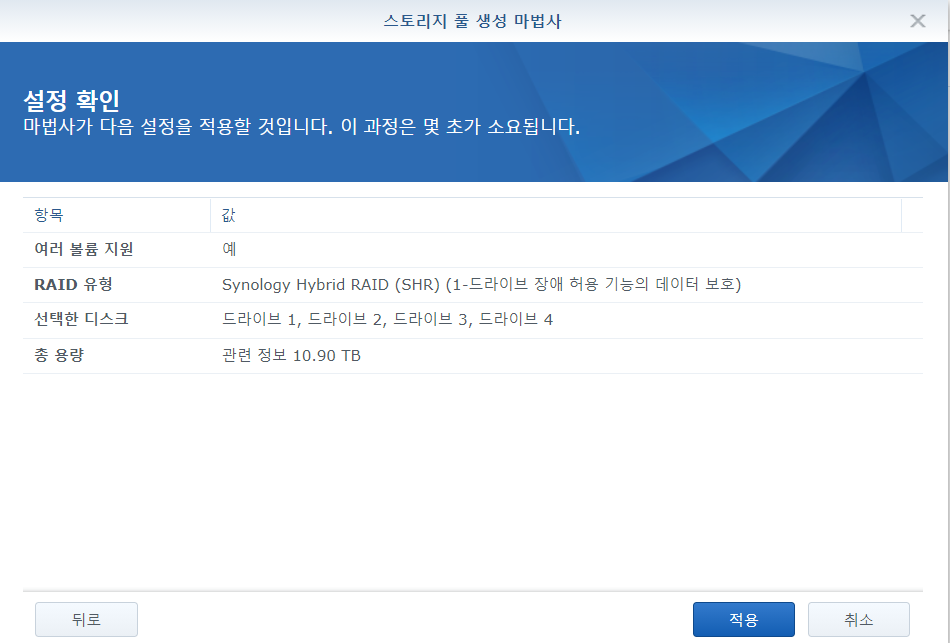
Task: Close the storage pool wizard dialog
Action: click(x=918, y=21)
